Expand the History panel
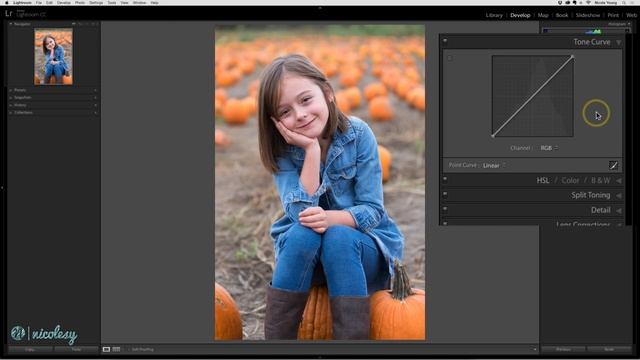The image size is (640, 360). (x=11, y=105)
